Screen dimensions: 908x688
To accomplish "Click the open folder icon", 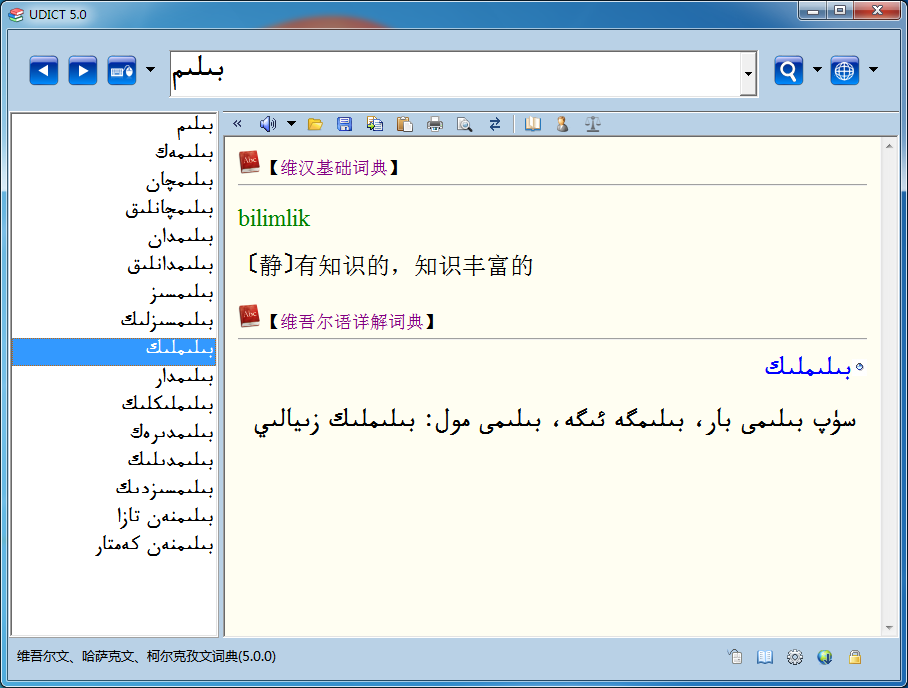I will [x=315, y=124].
